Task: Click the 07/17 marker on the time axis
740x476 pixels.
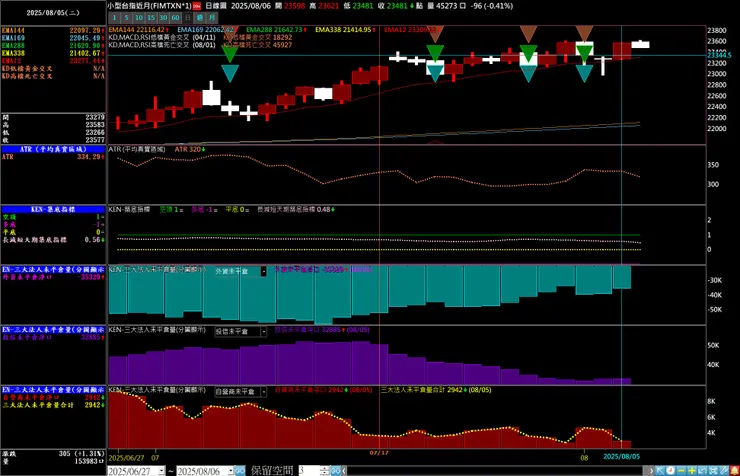Action: click(x=378, y=452)
